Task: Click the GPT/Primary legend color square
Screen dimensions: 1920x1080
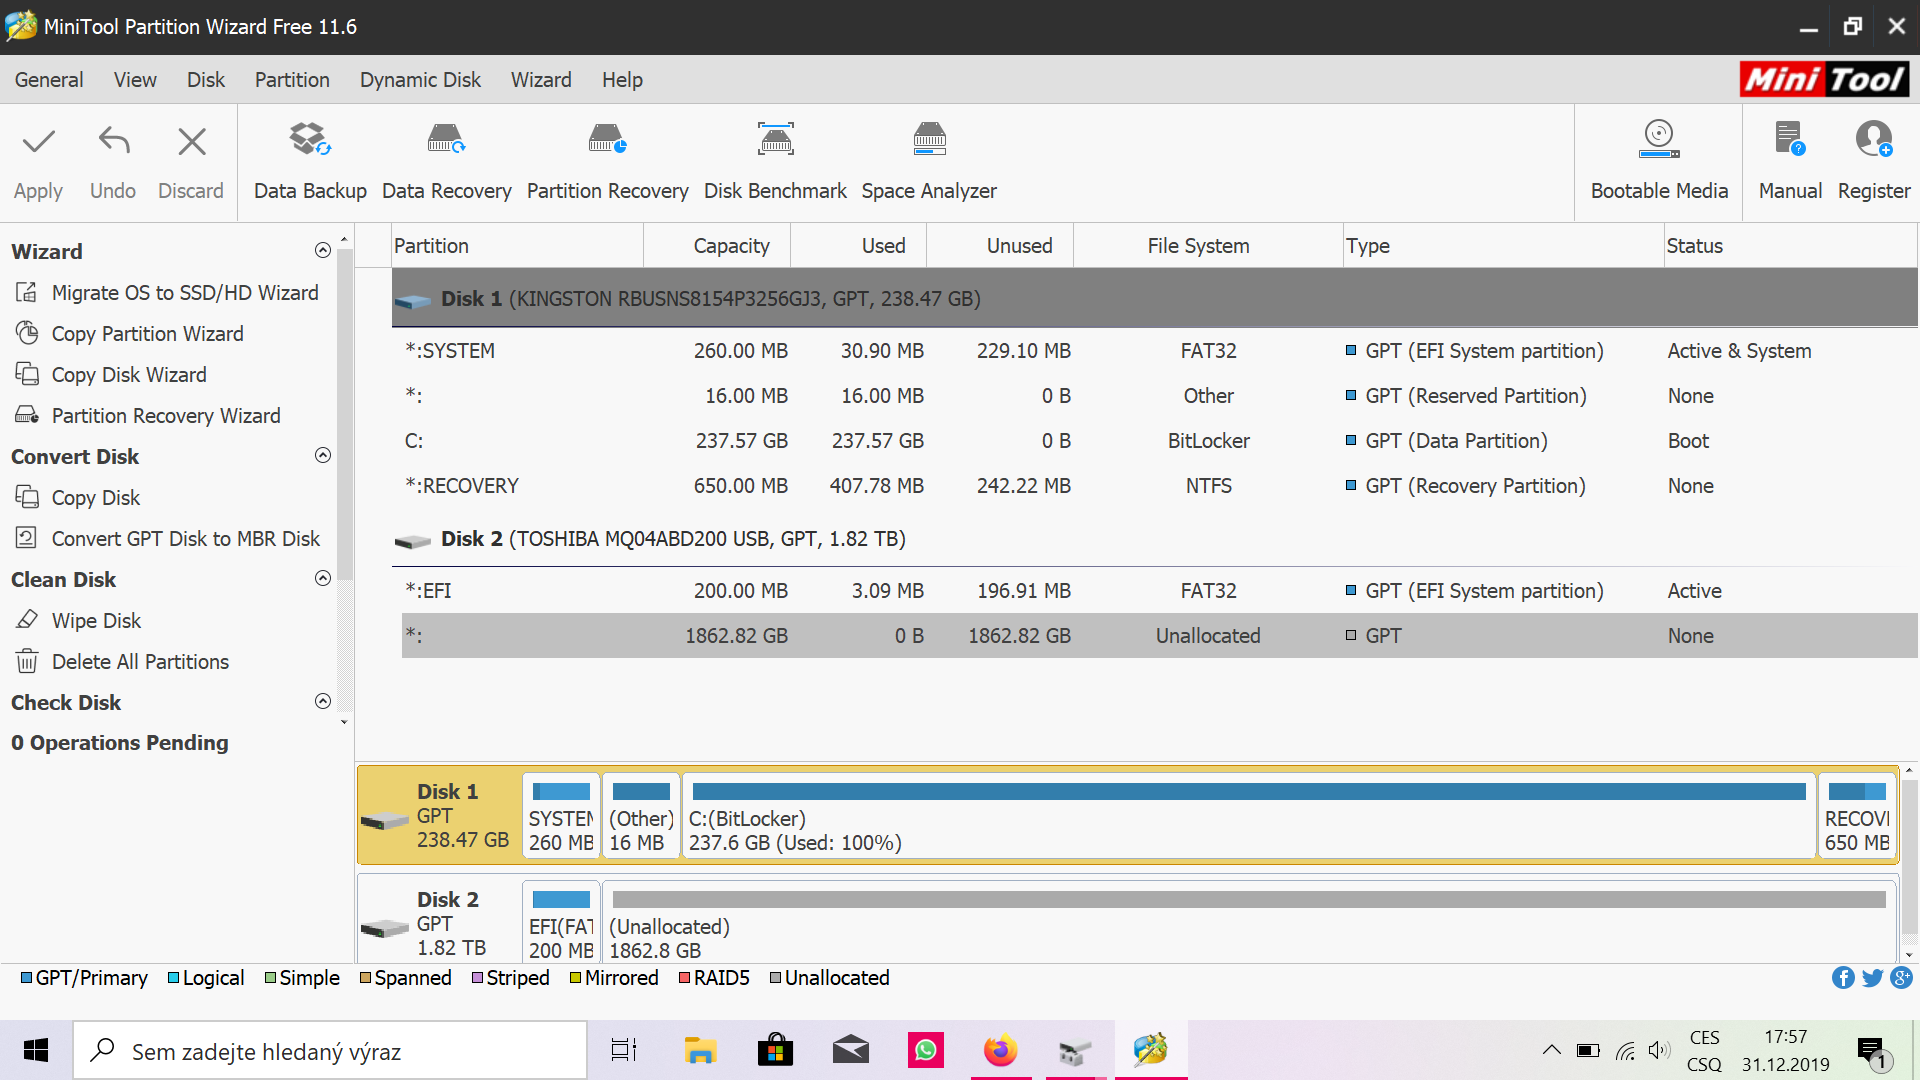Action: pyautogui.click(x=27, y=978)
